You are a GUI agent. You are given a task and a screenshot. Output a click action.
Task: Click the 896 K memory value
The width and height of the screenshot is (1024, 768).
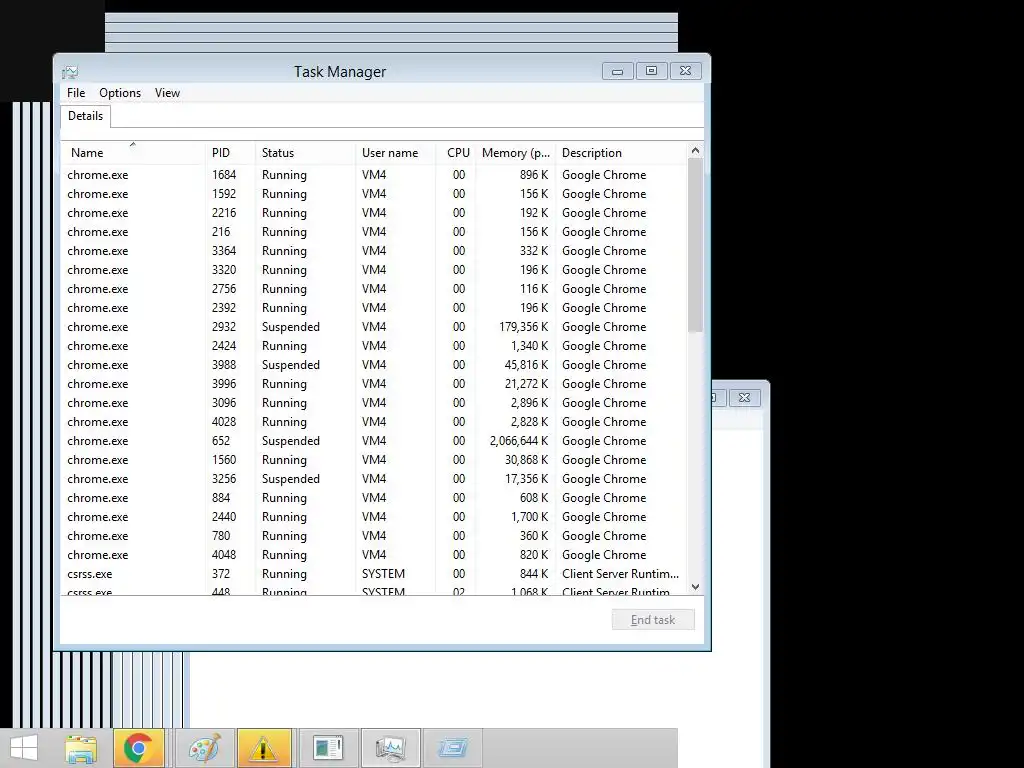(534, 175)
